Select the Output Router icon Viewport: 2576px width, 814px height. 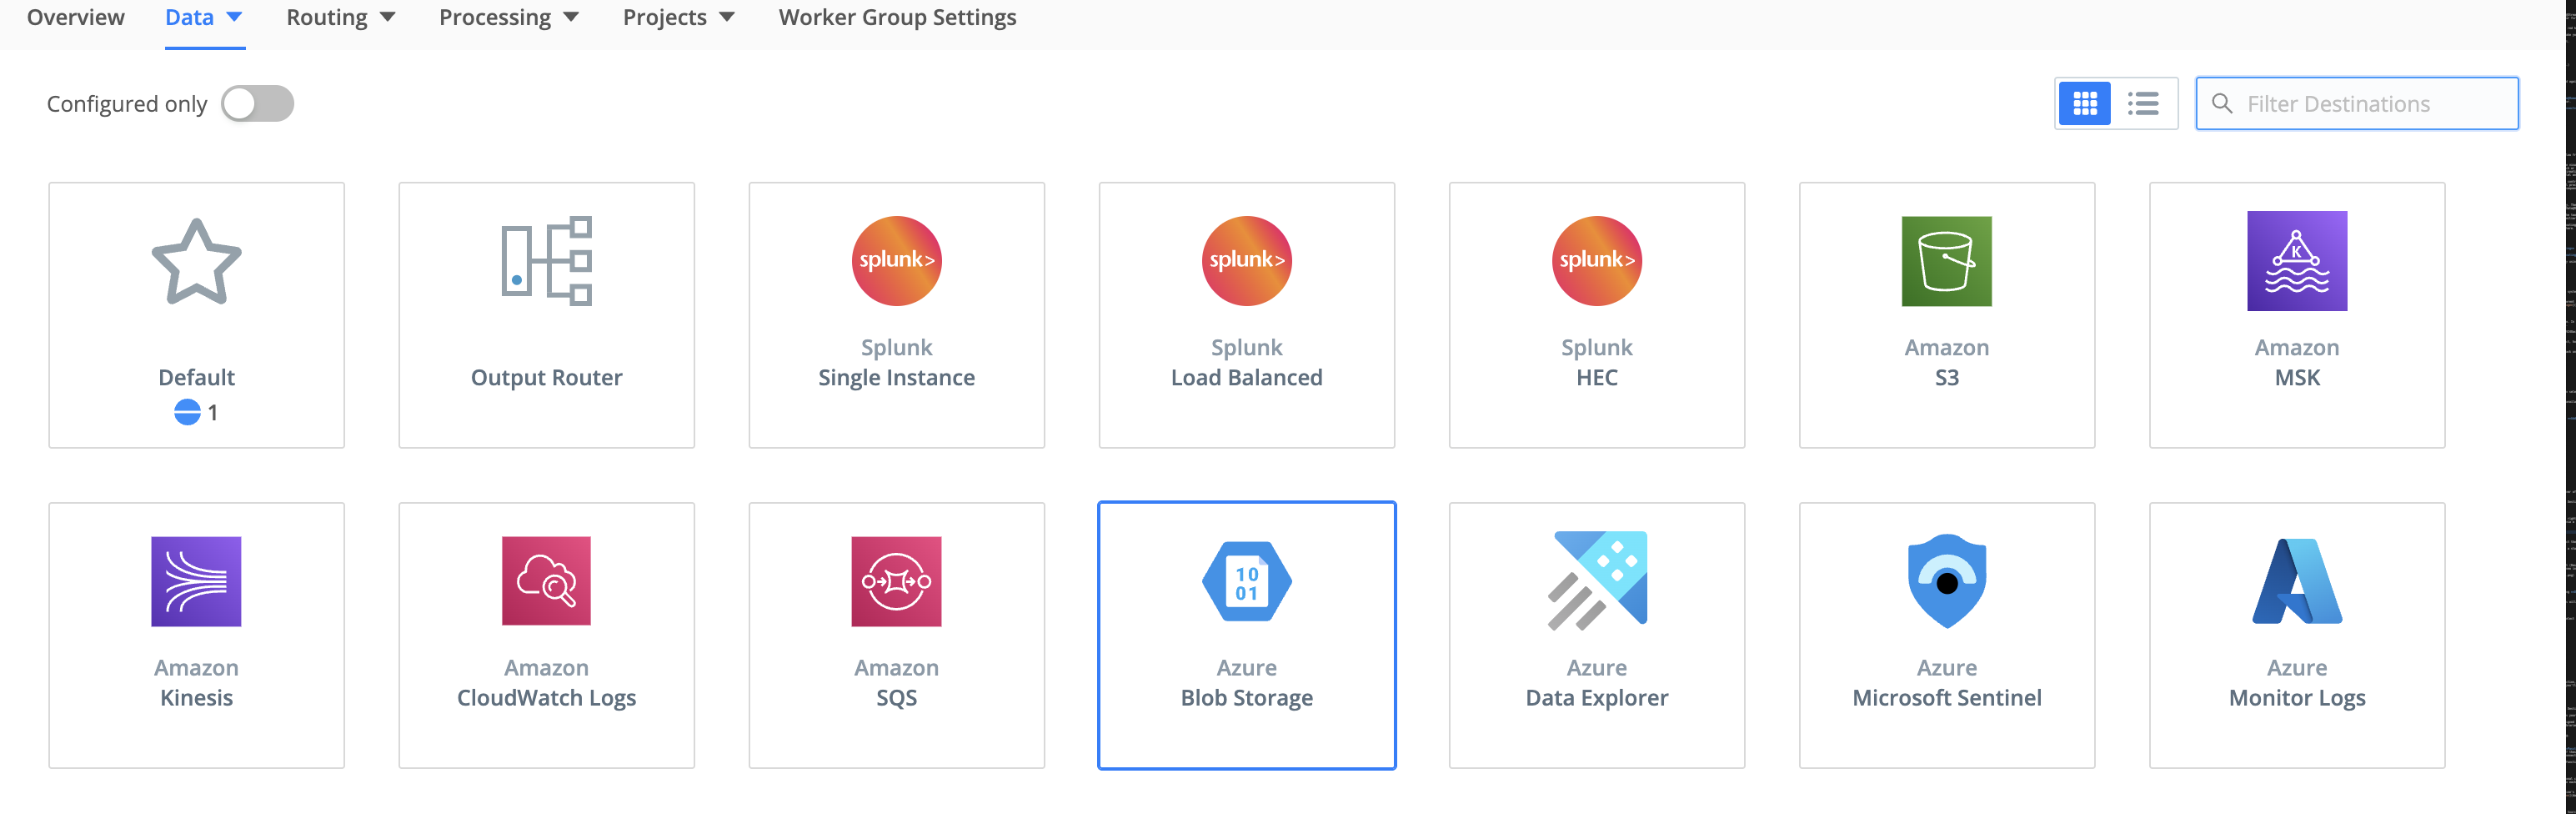[x=546, y=261]
